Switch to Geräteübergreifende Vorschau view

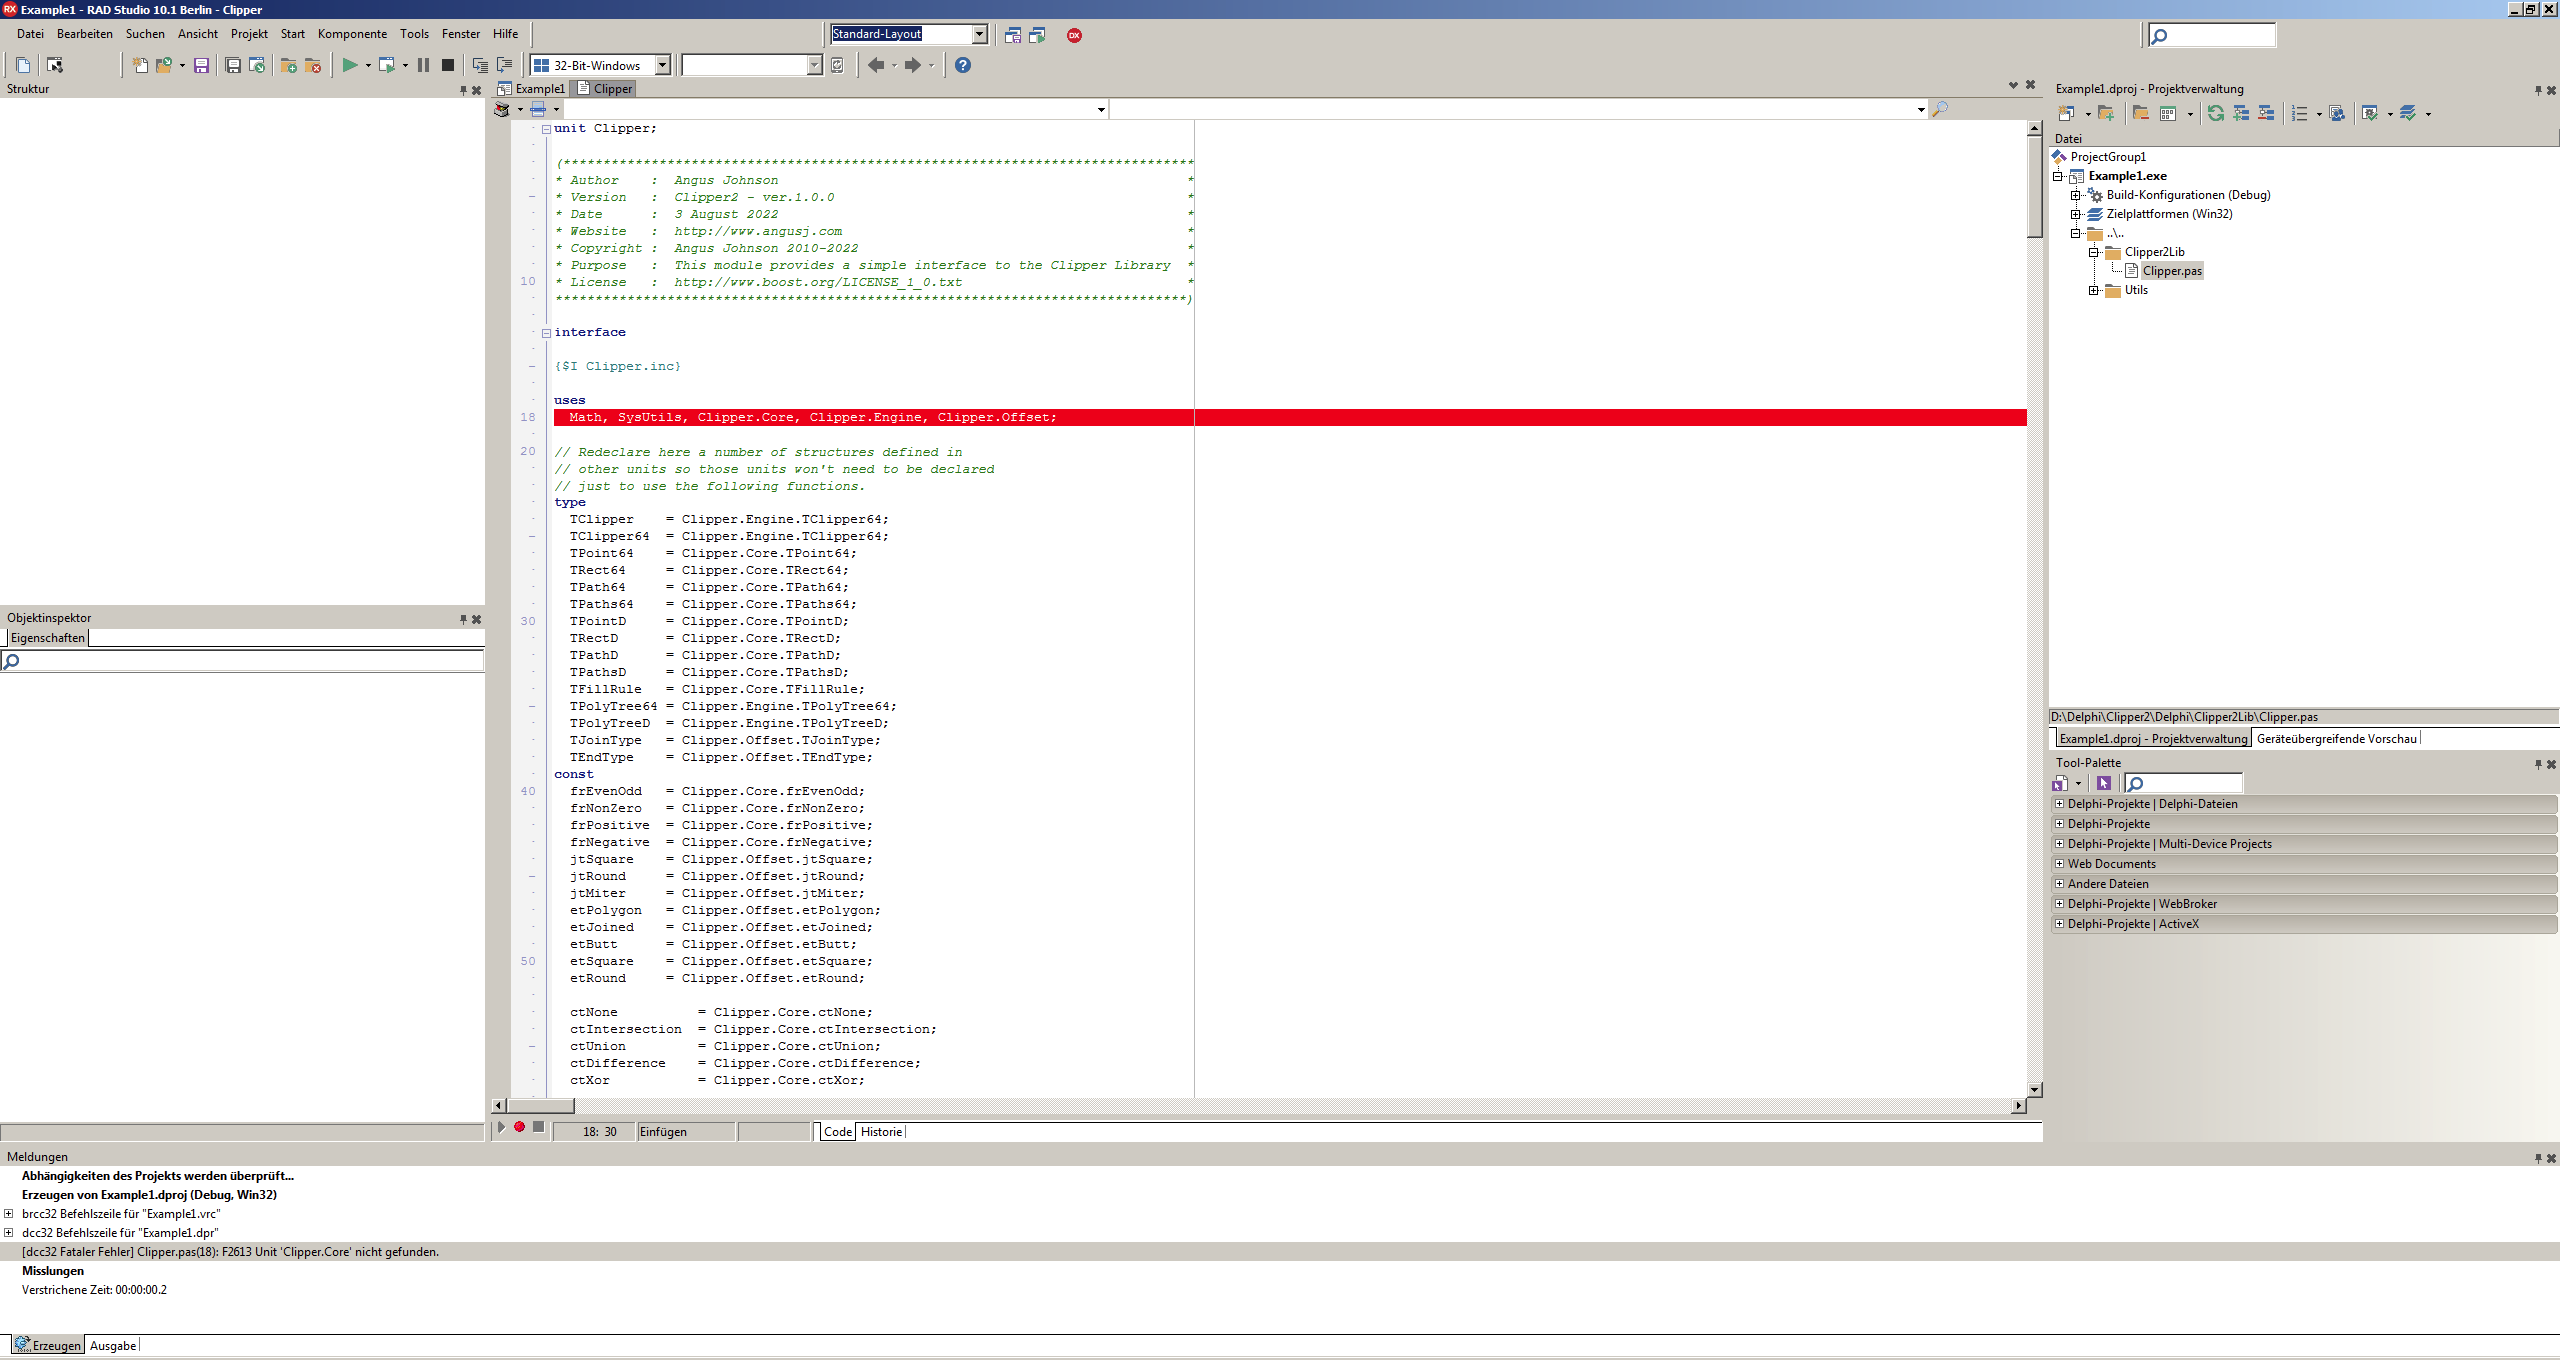pyautogui.click(x=2337, y=738)
